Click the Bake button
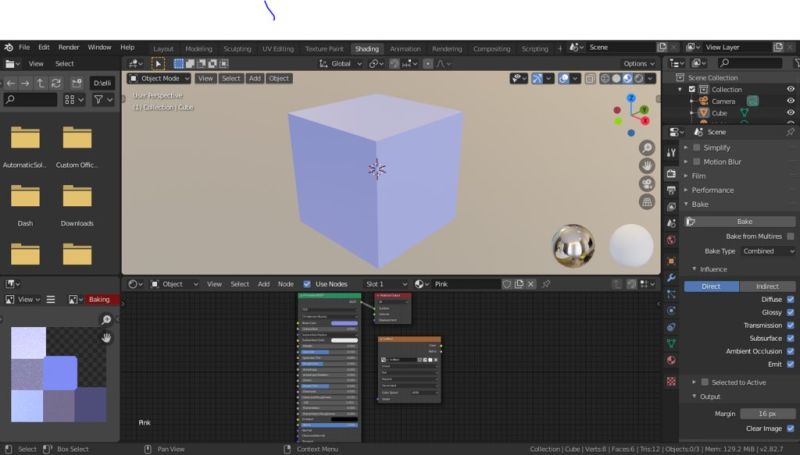The height and width of the screenshot is (455, 800). (x=740, y=221)
